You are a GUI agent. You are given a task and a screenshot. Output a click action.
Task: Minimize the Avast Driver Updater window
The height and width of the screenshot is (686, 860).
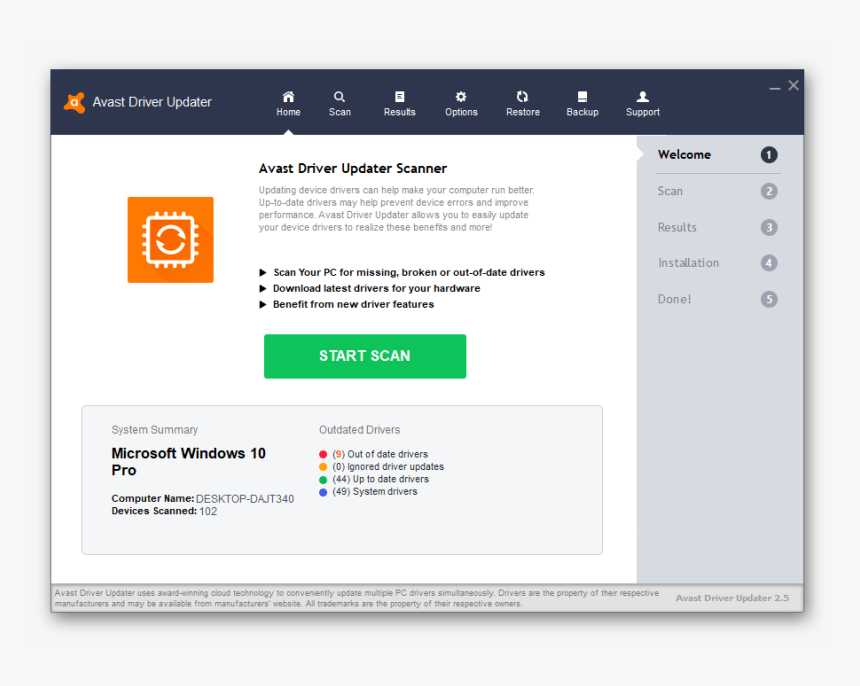[774, 87]
